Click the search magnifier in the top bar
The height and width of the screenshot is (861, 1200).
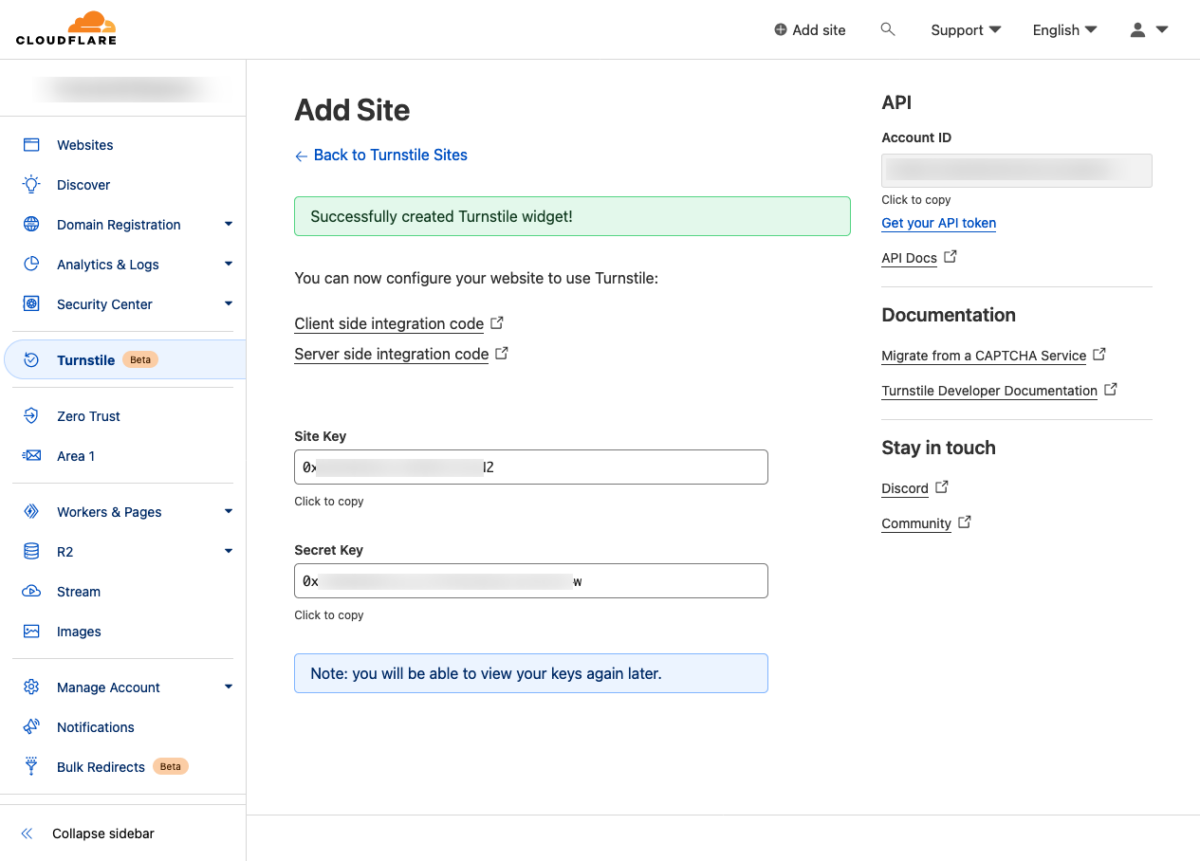pos(888,29)
